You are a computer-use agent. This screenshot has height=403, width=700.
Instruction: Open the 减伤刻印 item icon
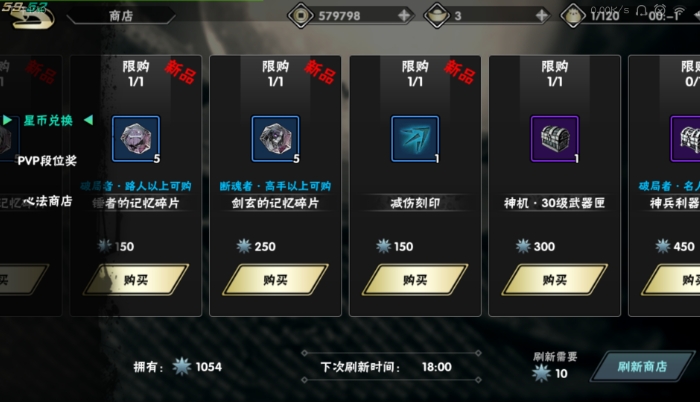coord(415,139)
